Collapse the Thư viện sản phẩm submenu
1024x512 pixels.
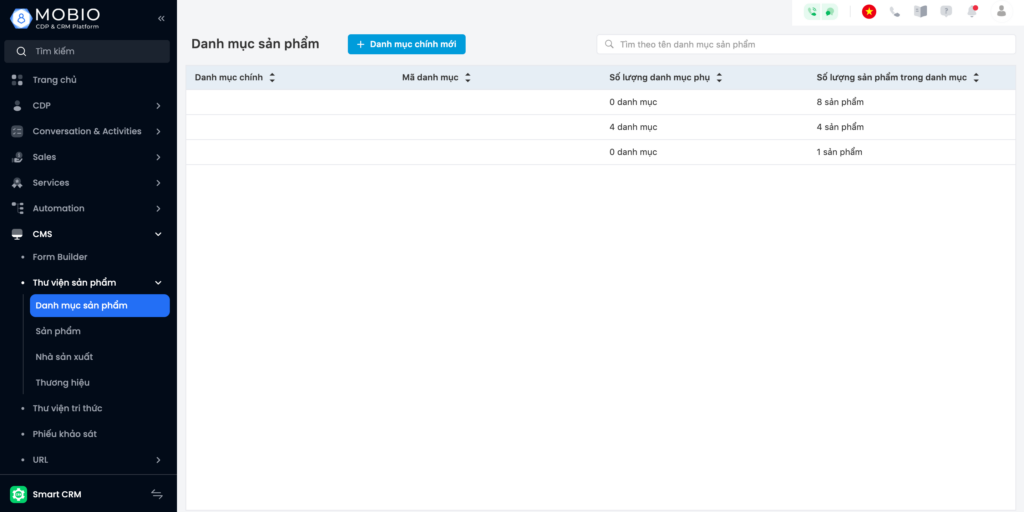coord(158,283)
